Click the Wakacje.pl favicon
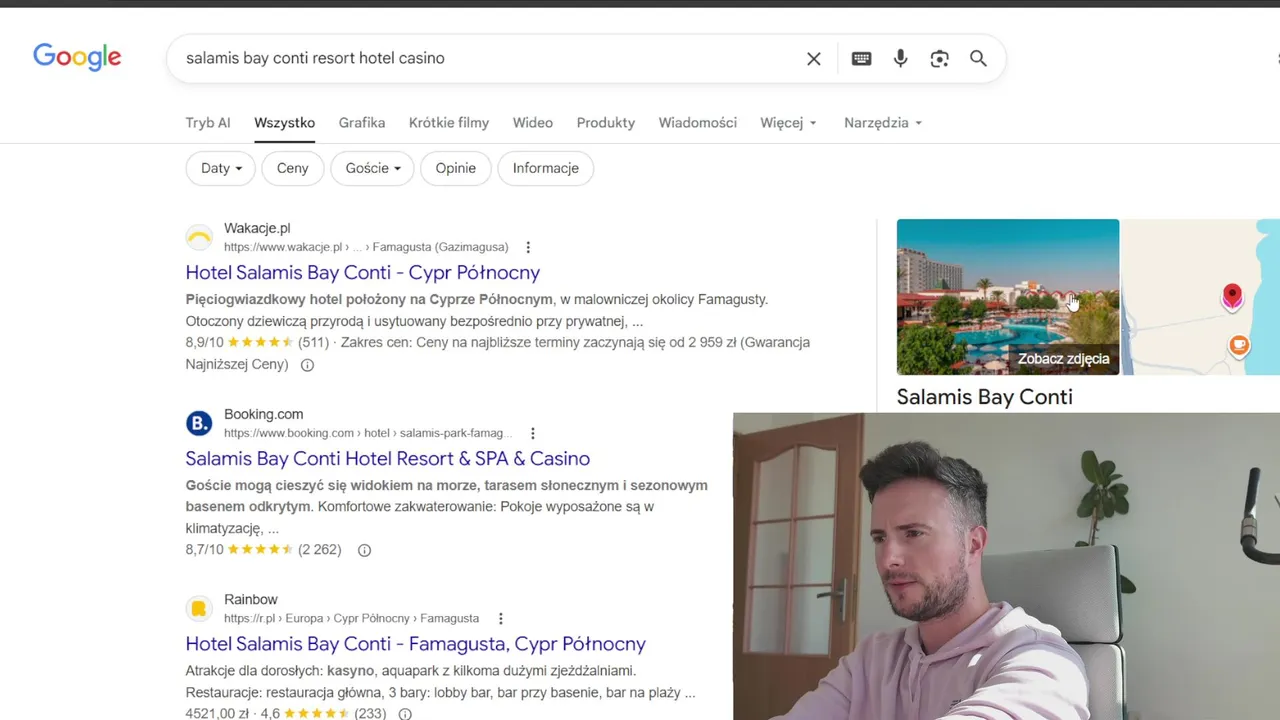The height and width of the screenshot is (720, 1280). [199, 238]
